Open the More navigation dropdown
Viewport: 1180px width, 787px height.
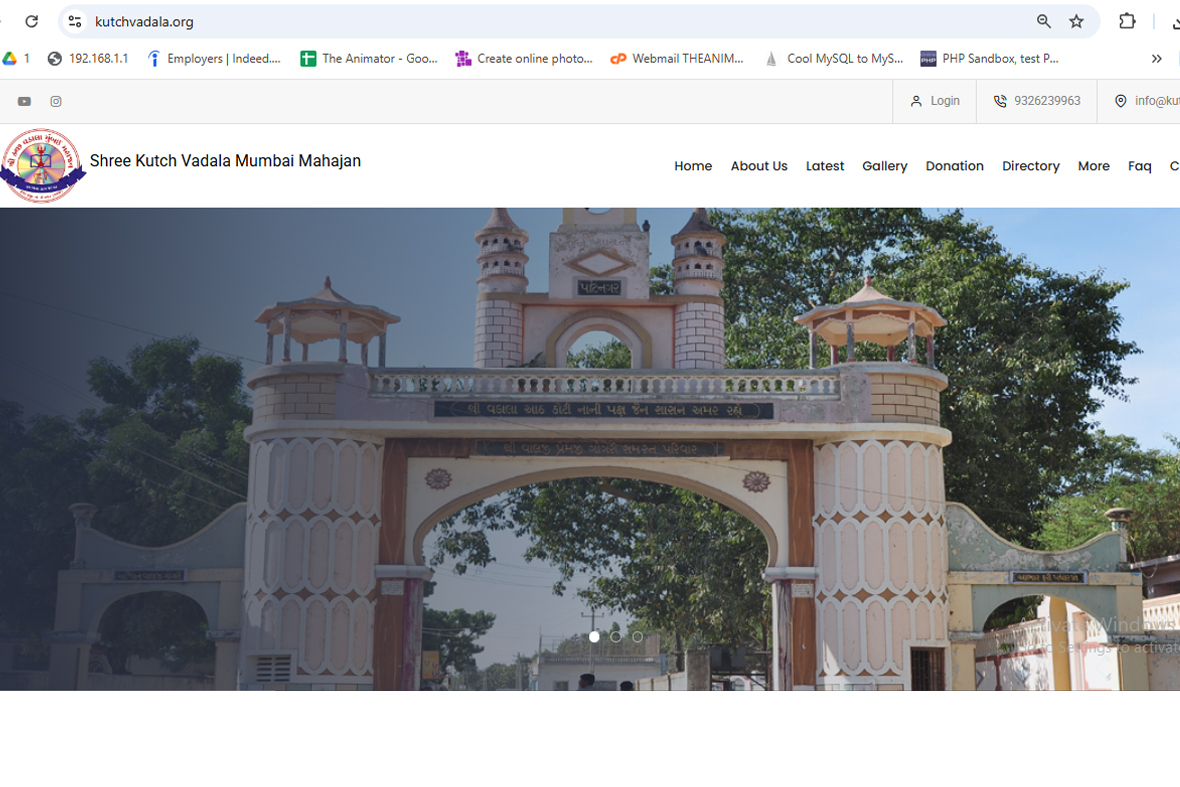[x=1093, y=166]
